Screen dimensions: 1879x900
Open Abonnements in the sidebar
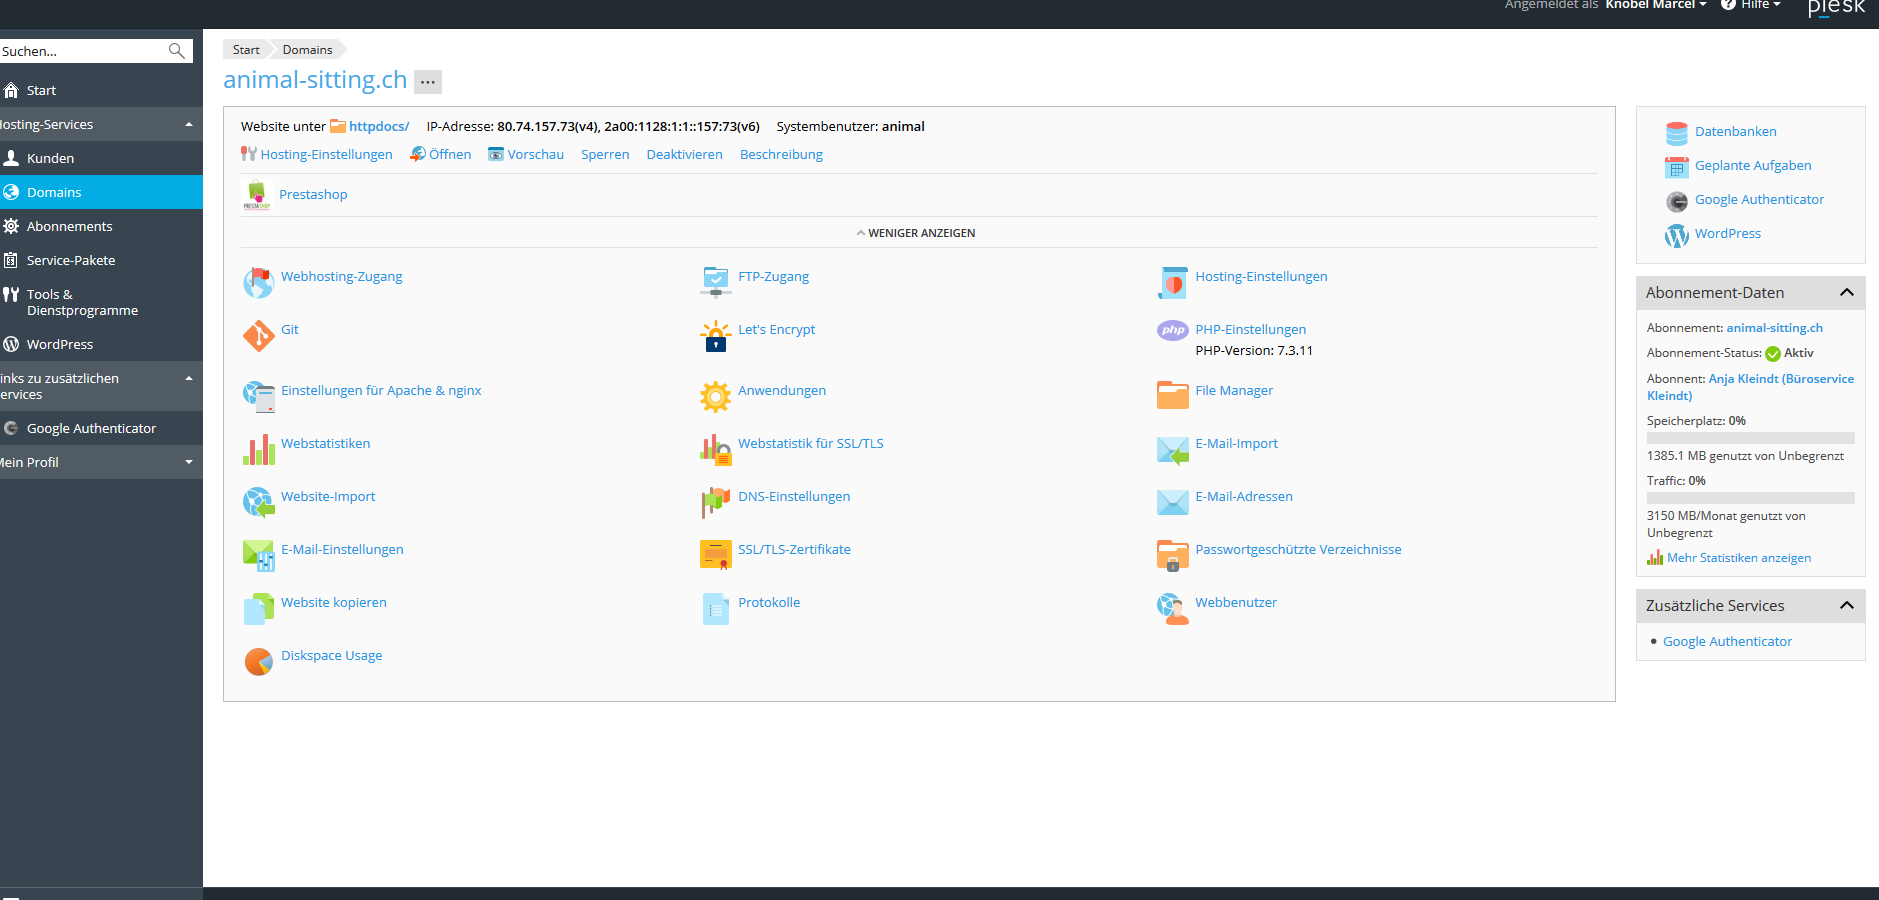coord(101,227)
